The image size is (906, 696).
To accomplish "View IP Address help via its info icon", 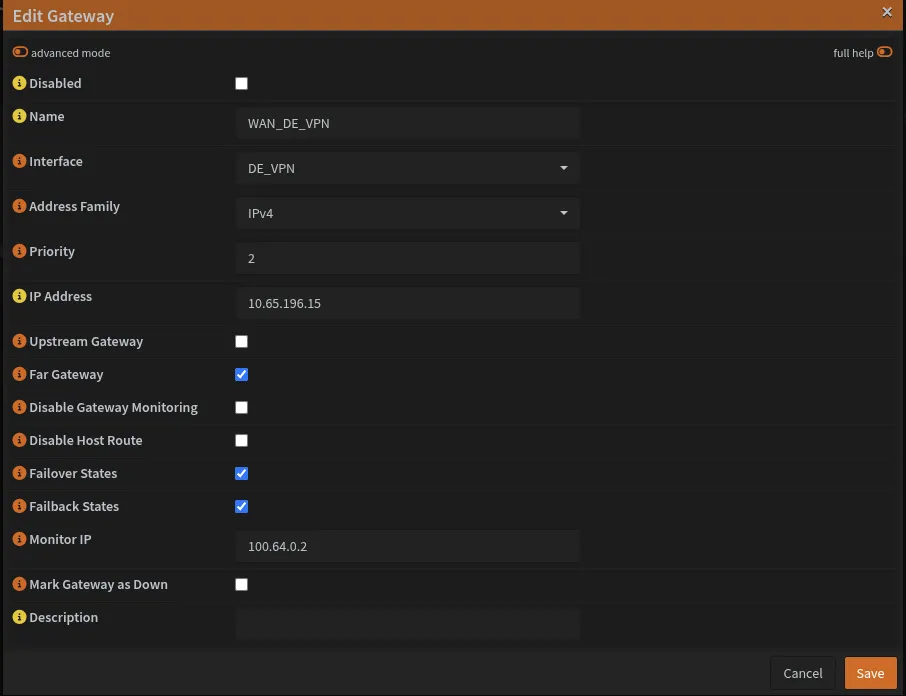I will point(19,296).
